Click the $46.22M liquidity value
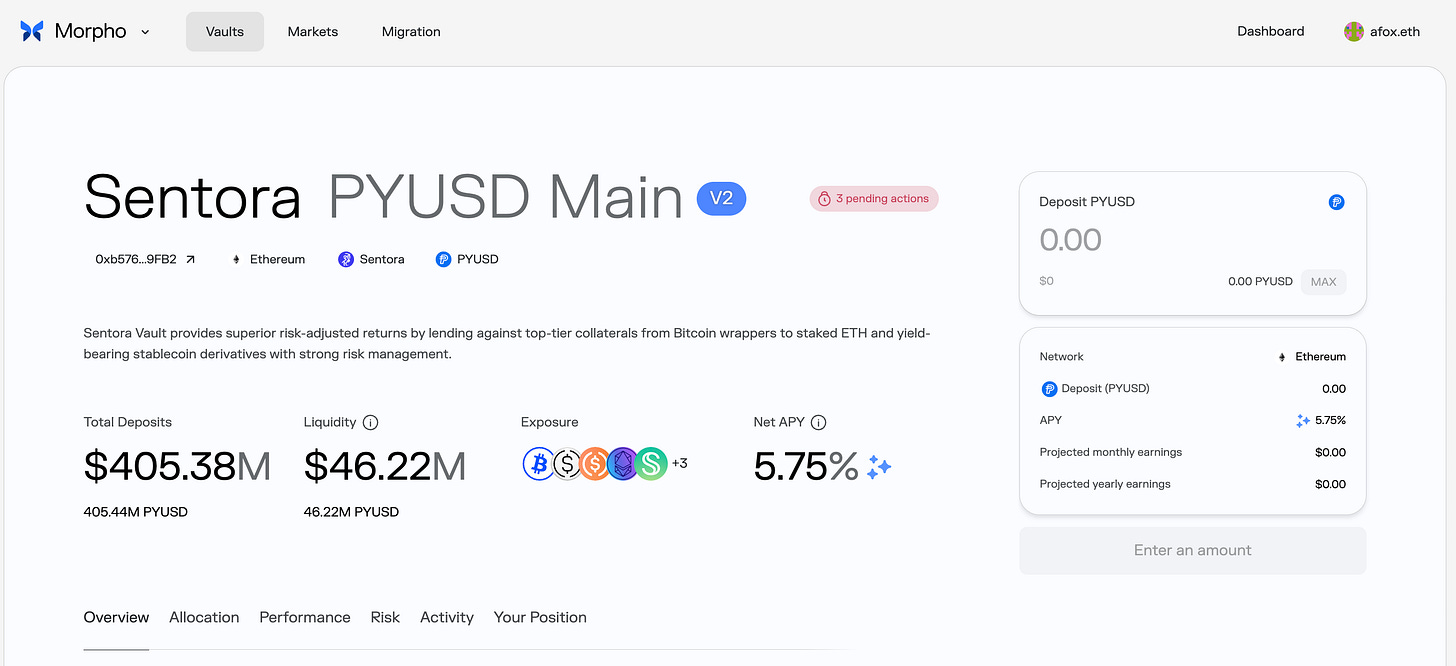The width and height of the screenshot is (1456, 666). [384, 466]
